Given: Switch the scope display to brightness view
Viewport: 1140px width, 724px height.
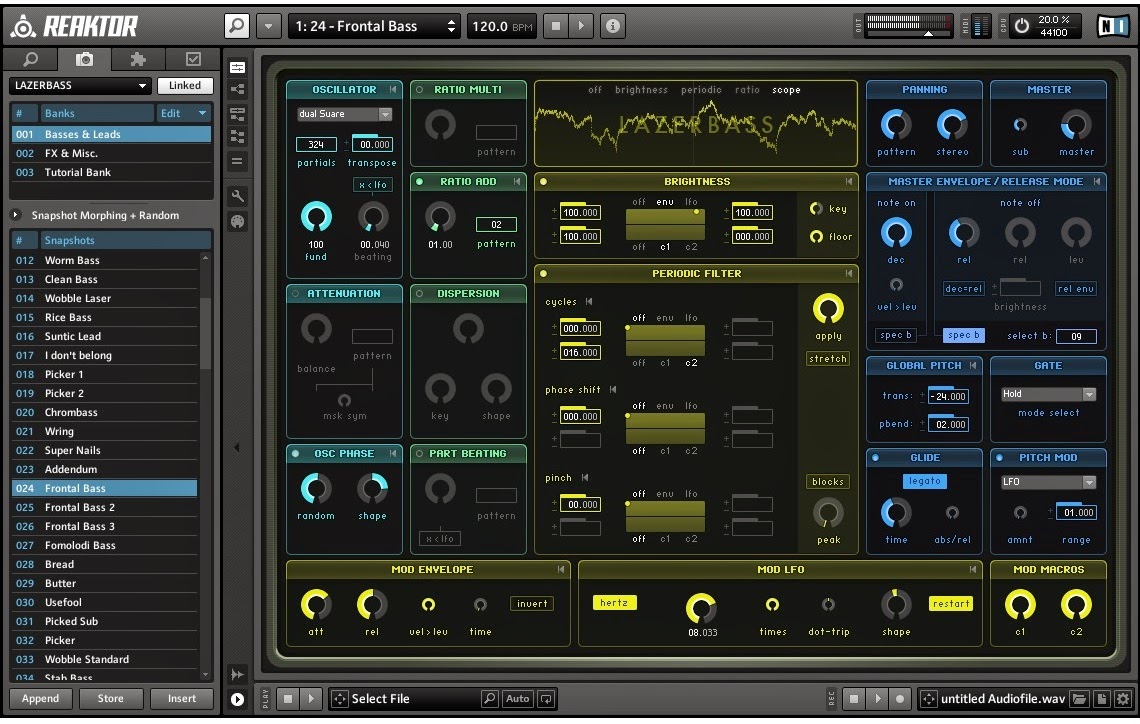Looking at the screenshot, I should [640, 90].
